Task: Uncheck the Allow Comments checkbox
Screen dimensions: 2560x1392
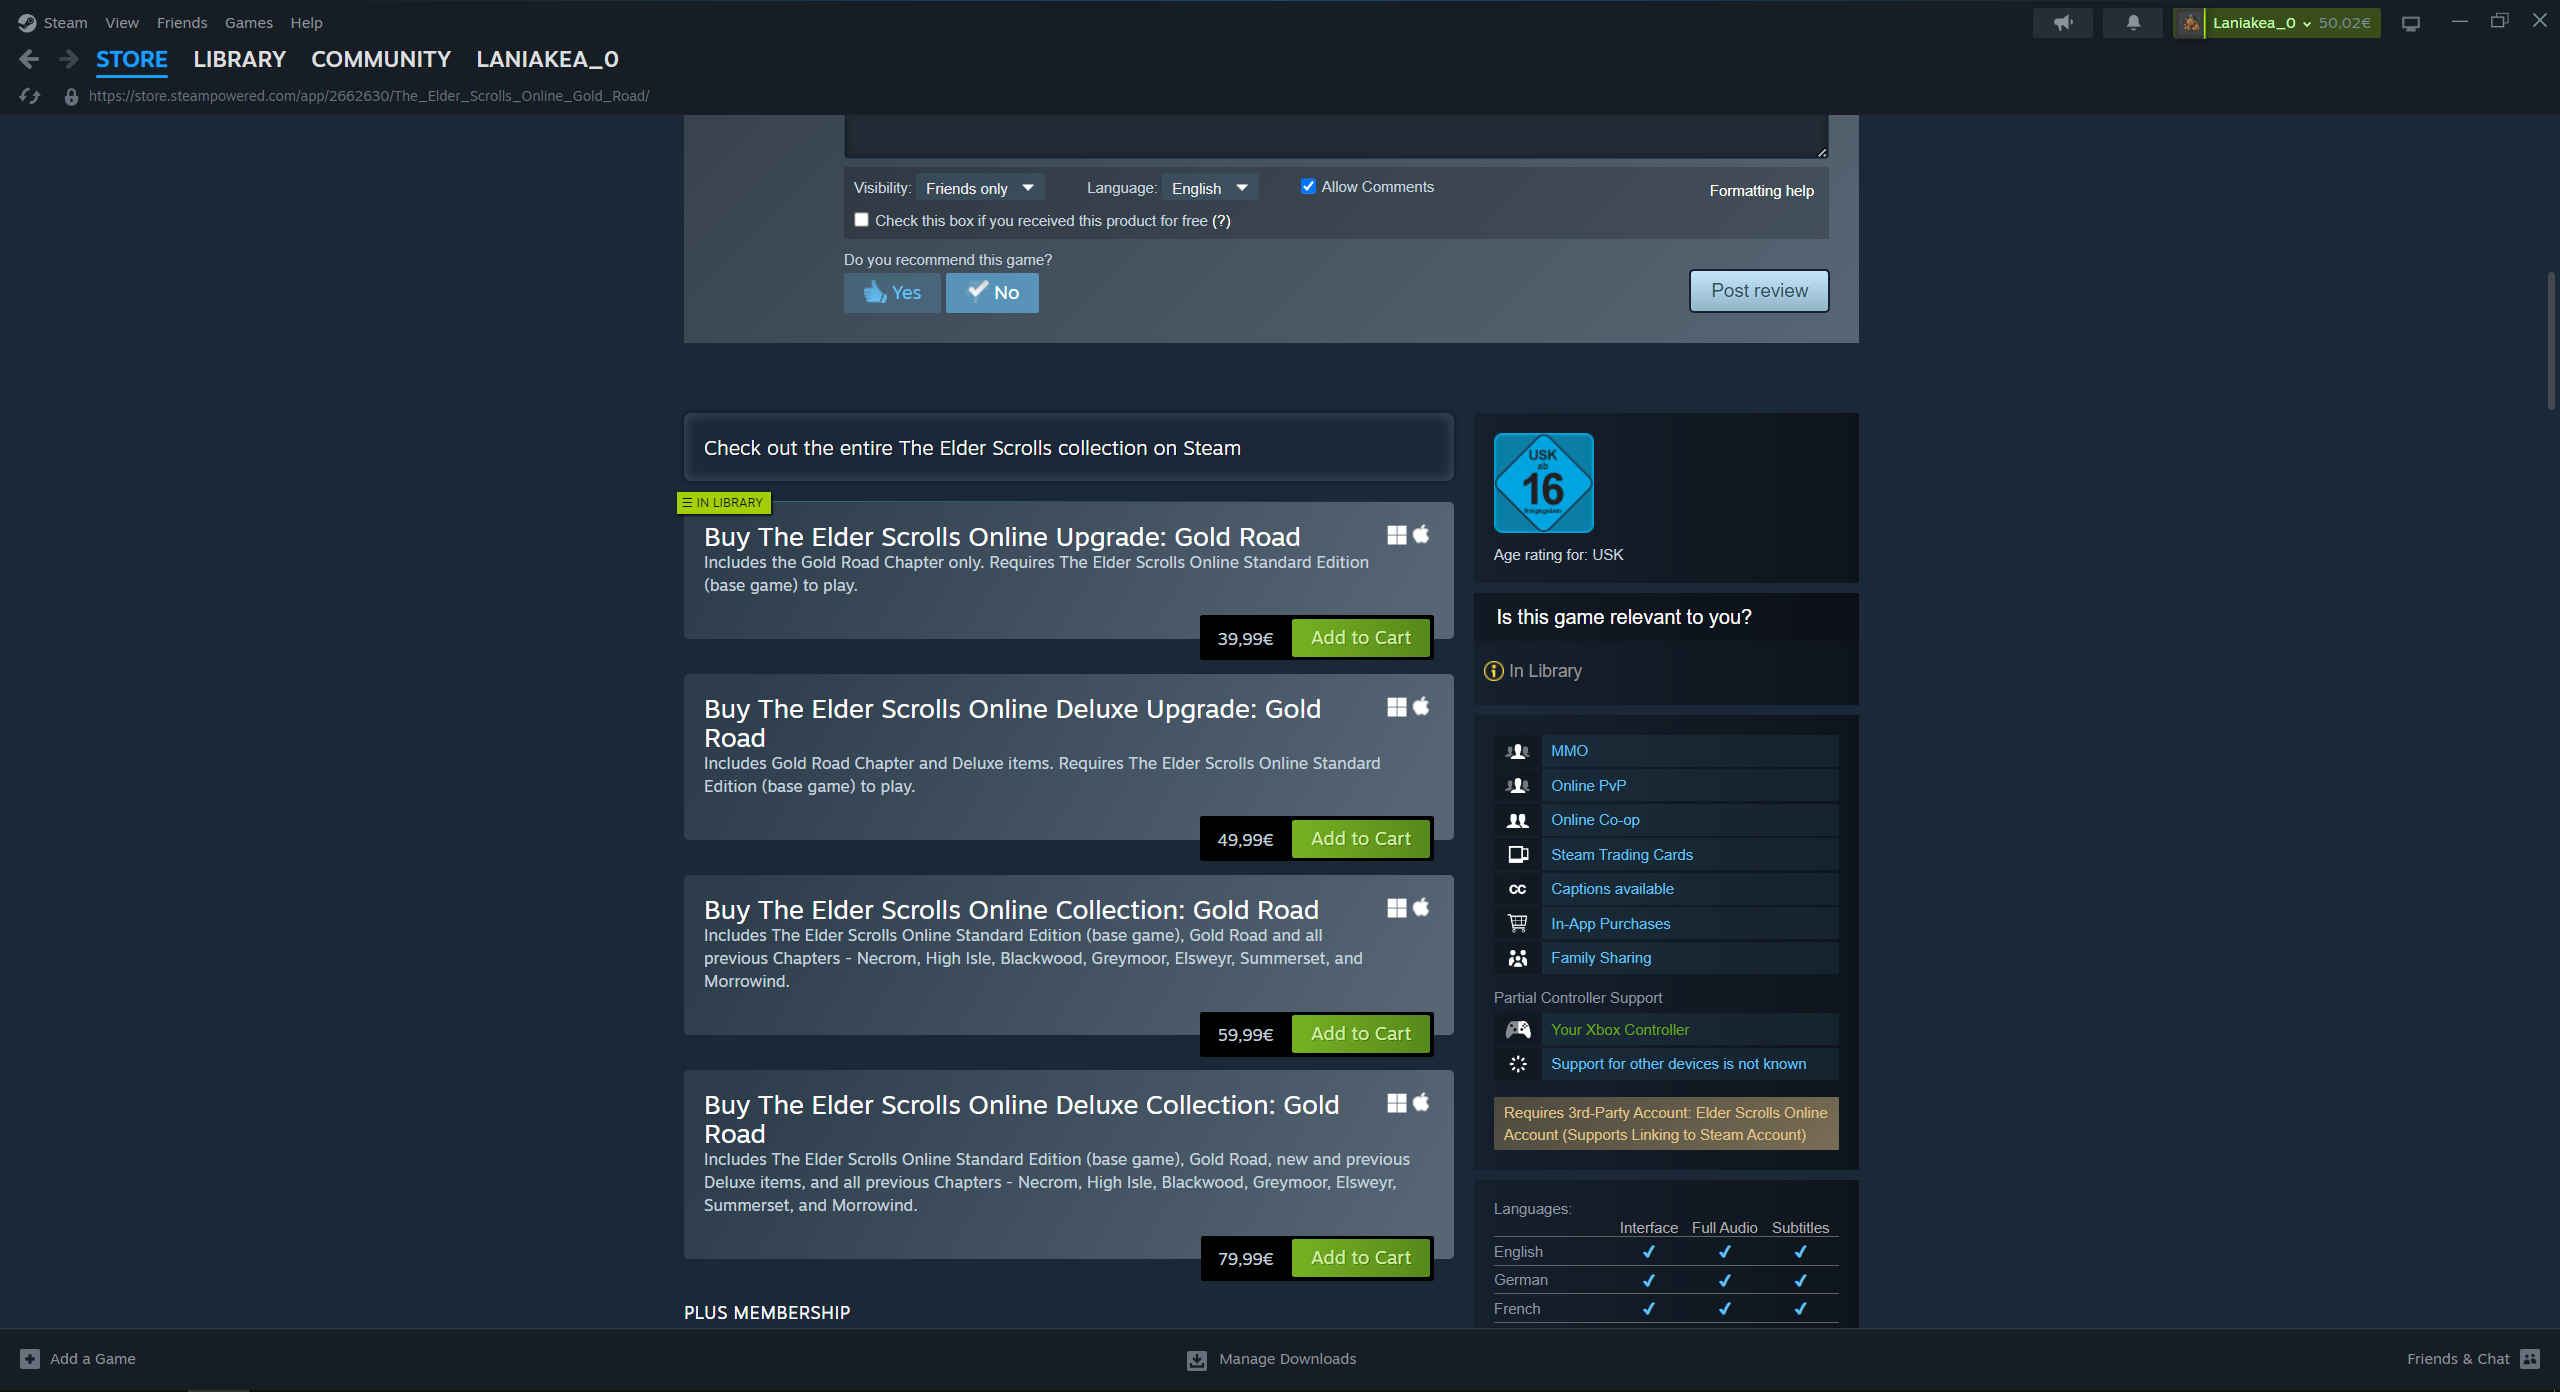Action: (x=1308, y=187)
